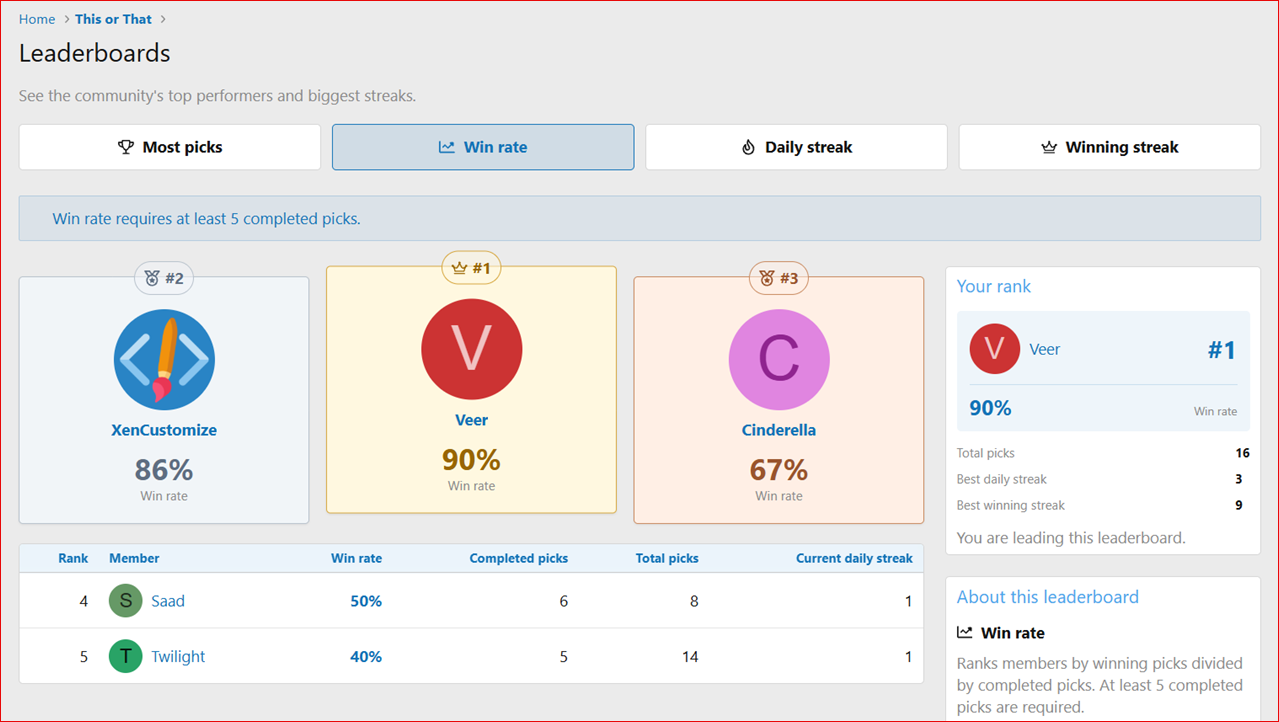Open Cinderella's name link
The image size is (1279, 722).
tap(779, 430)
